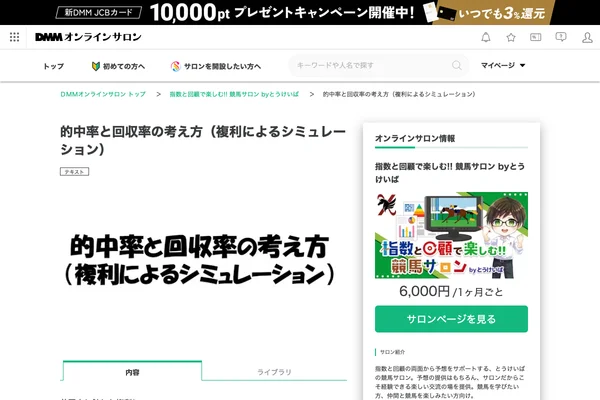
Task: Switch to the ライブラリ tab
Action: 274,371
